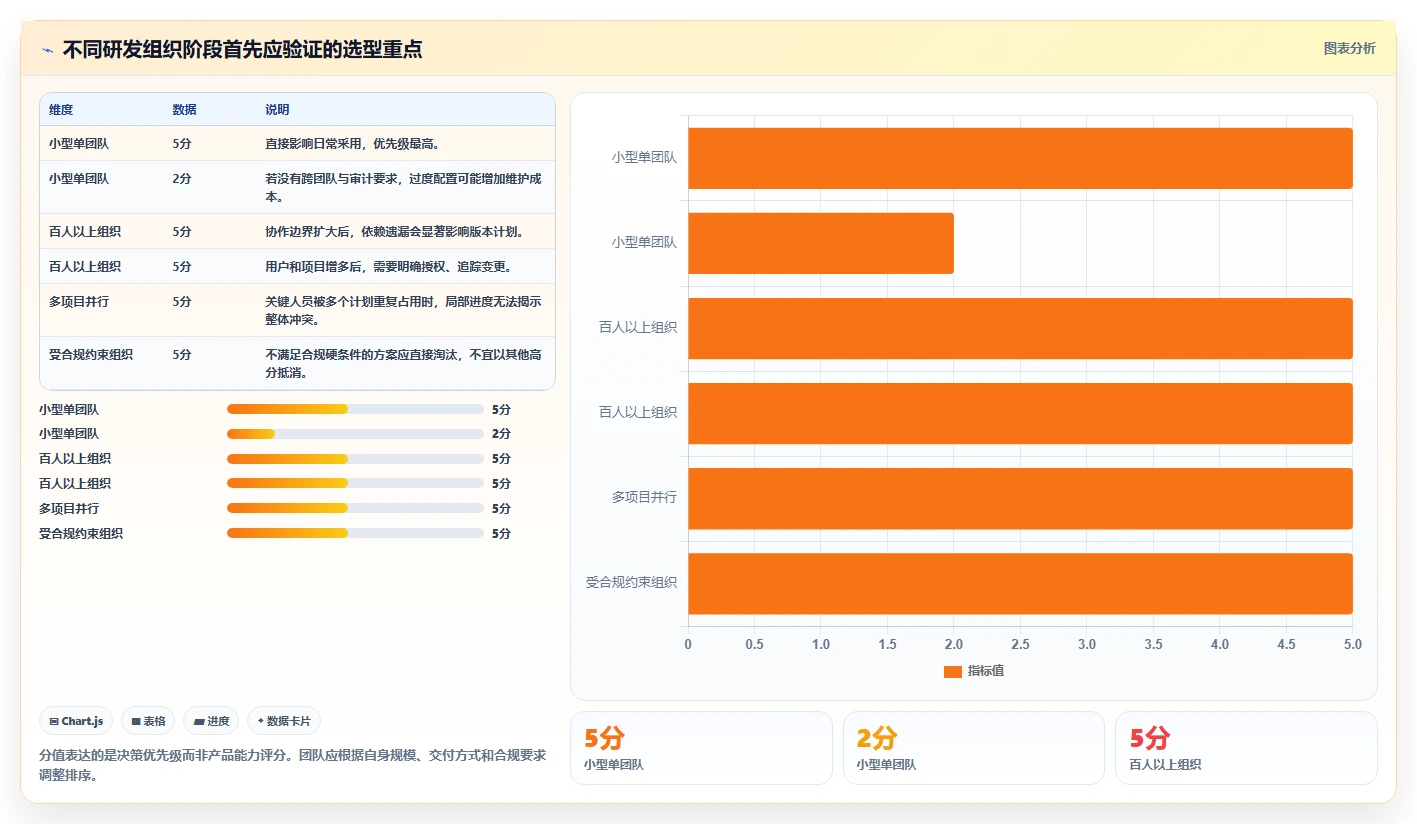
Task: Click the 指标值 legend label text
Action: (x=985, y=671)
